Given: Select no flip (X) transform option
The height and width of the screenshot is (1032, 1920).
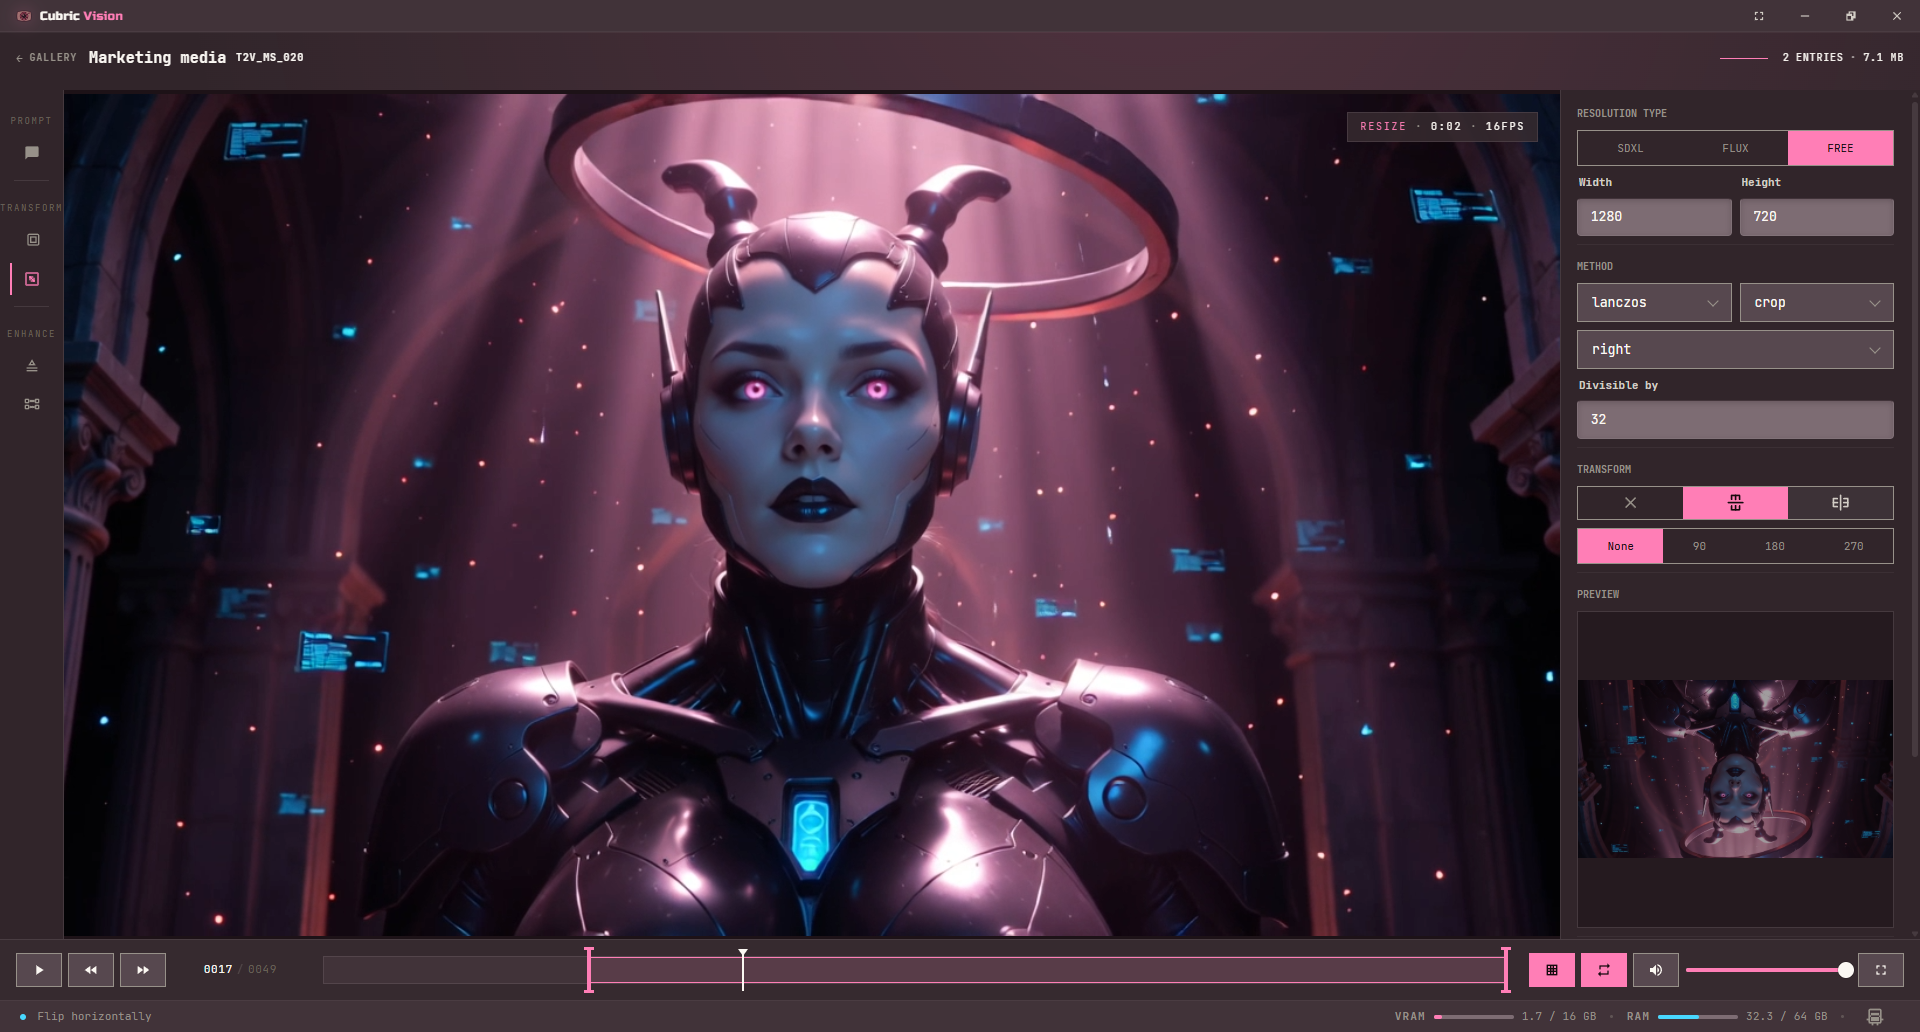Looking at the screenshot, I should click(x=1630, y=503).
